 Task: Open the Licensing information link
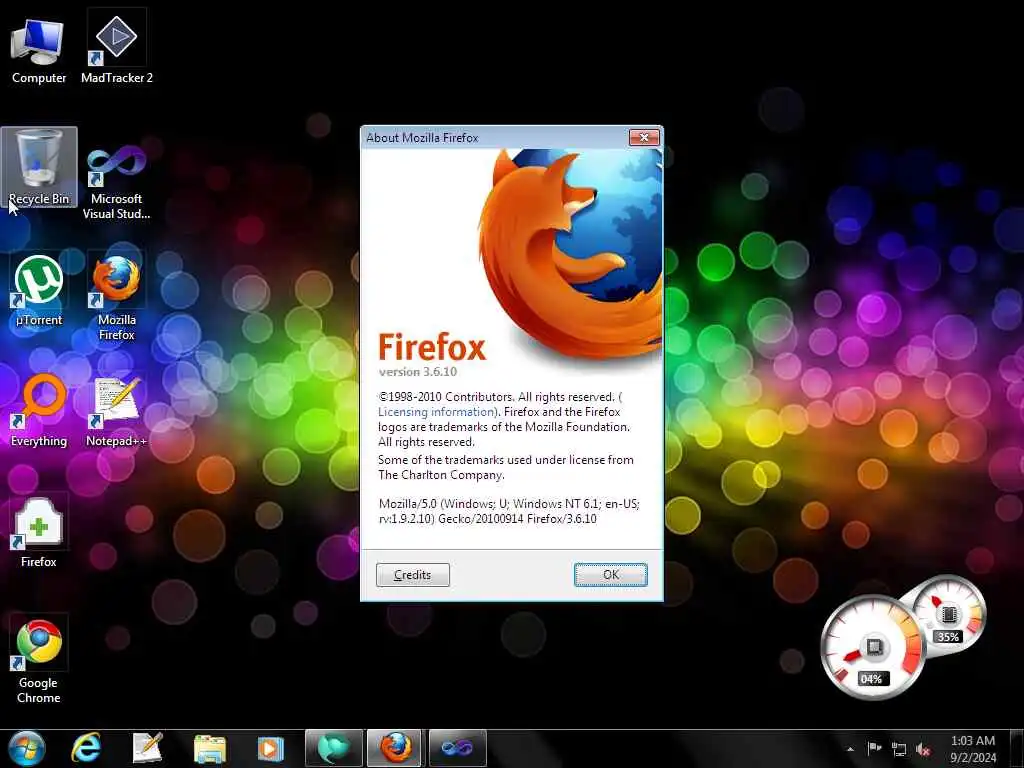pos(436,412)
